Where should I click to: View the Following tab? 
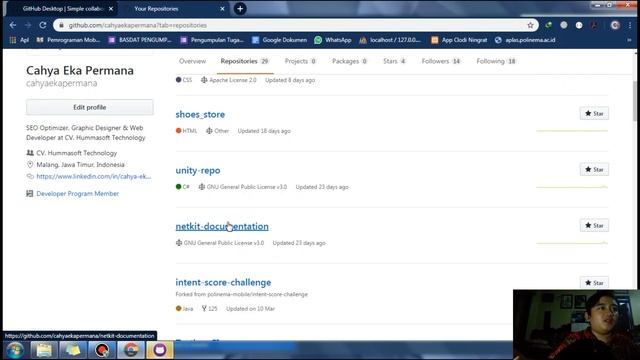click(496, 61)
